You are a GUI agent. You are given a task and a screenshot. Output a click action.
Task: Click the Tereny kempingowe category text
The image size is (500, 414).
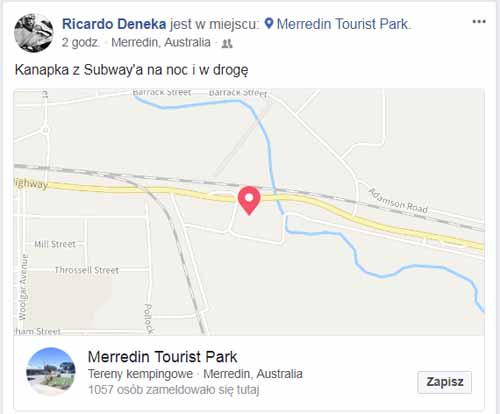point(140,374)
